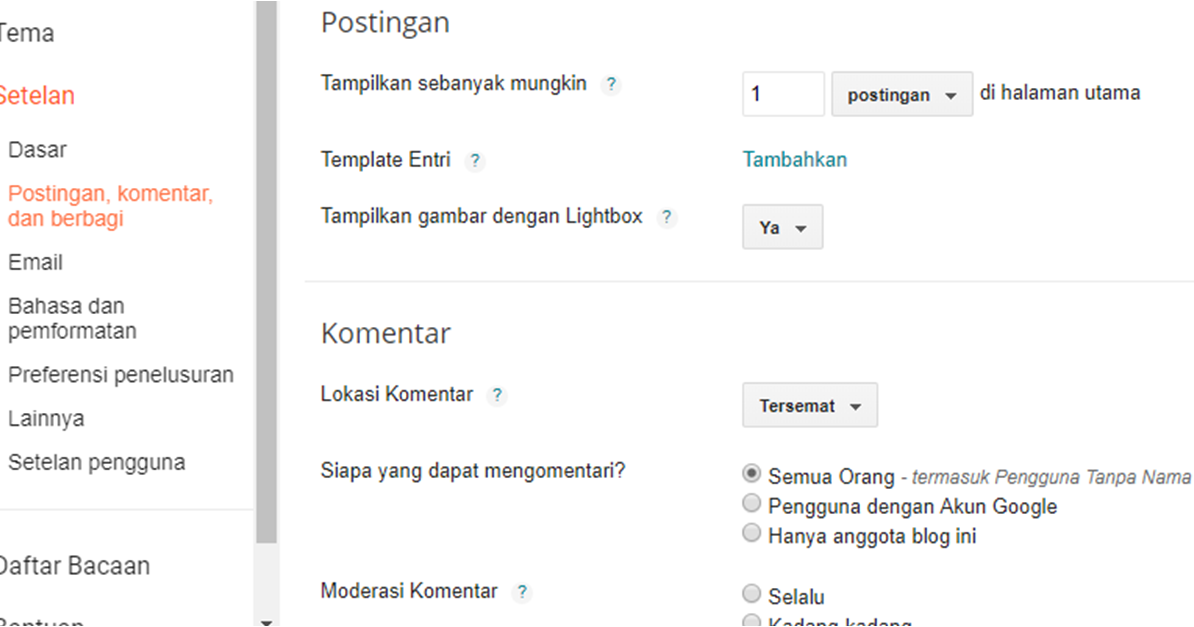Expand the Lightbox Ya dropdown
Viewport: 1194px width, 627px height.
(x=782, y=228)
